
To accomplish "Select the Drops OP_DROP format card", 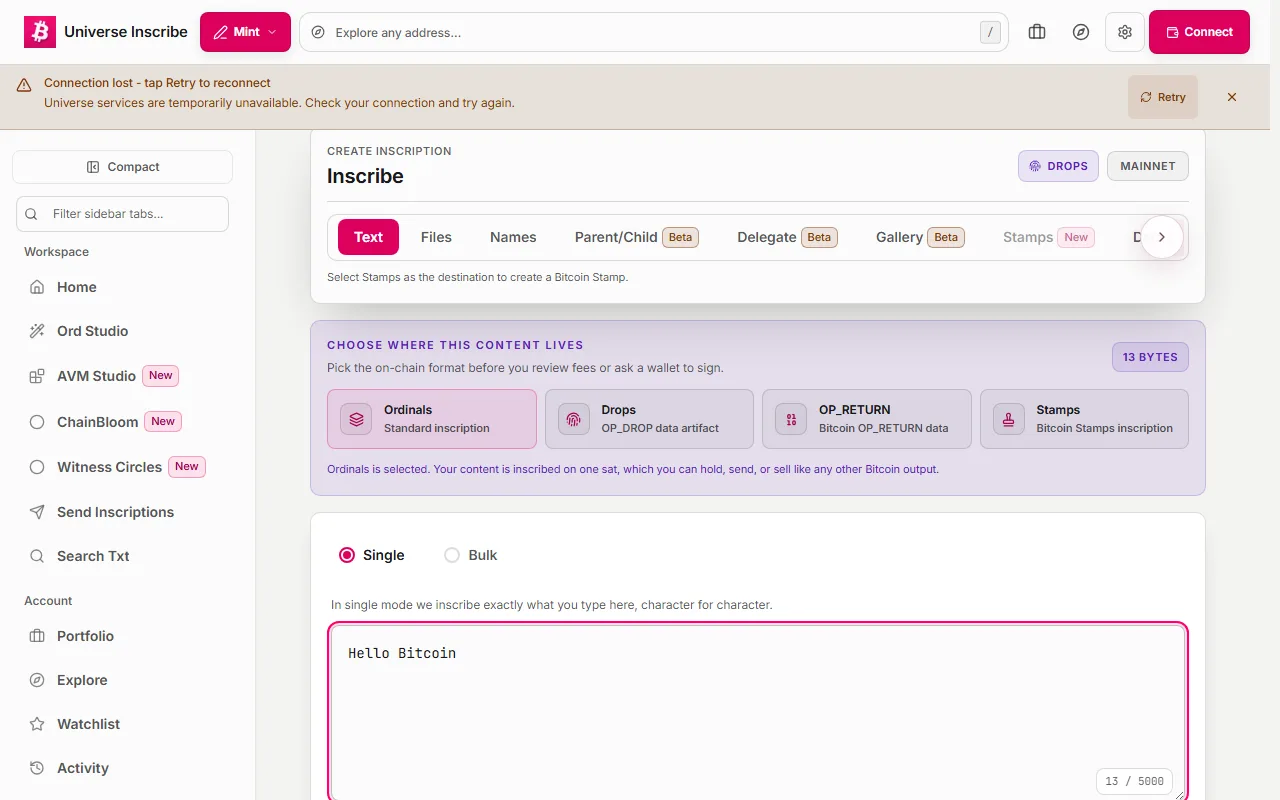I will 649,419.
